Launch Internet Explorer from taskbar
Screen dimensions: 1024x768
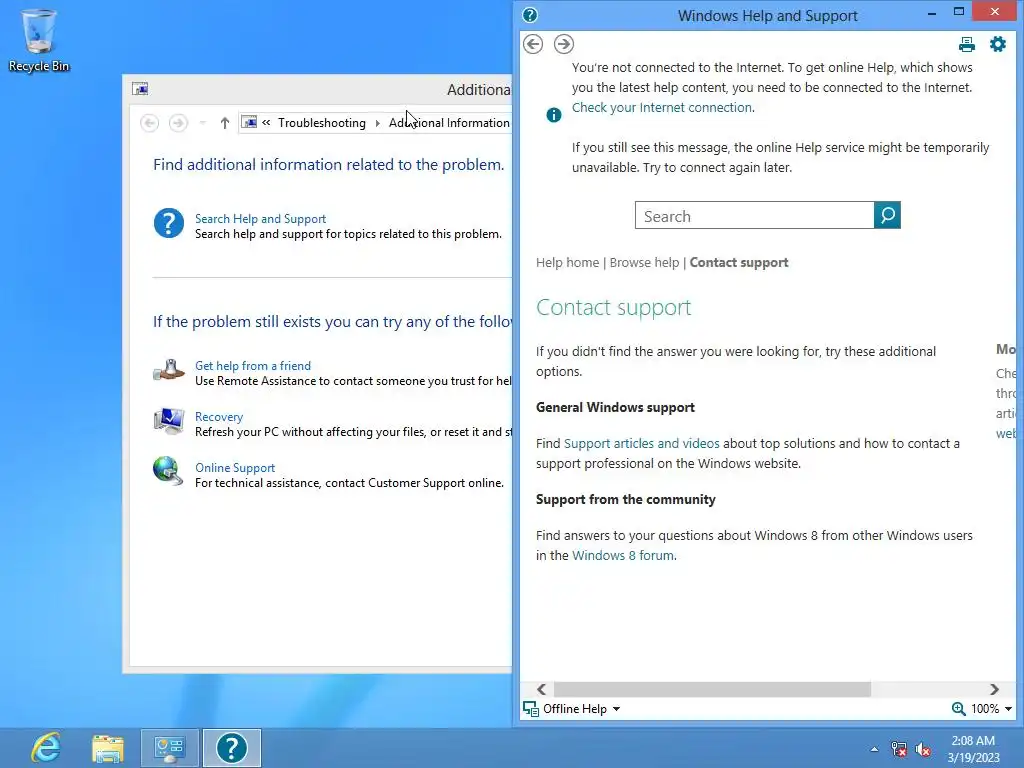46,748
